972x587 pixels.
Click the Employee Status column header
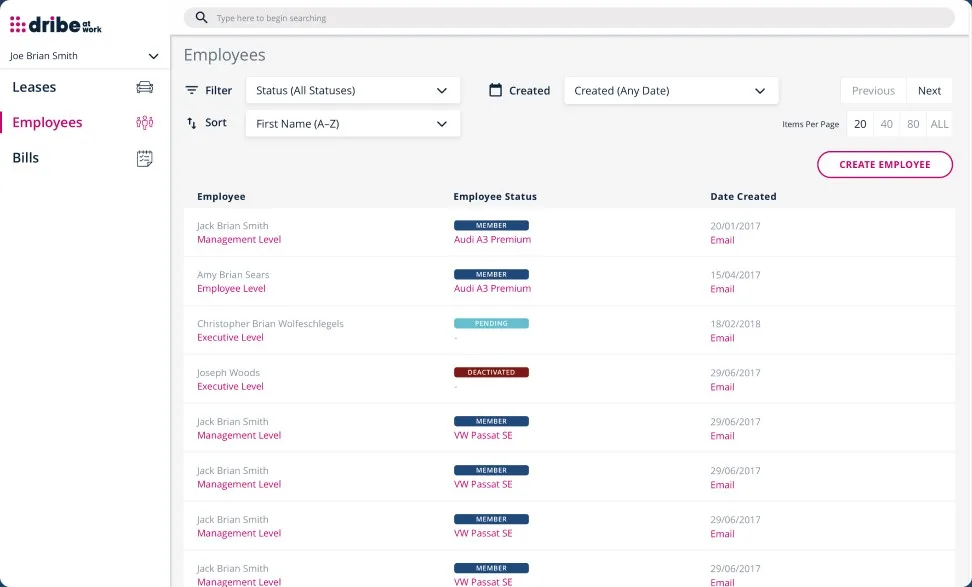pos(495,196)
